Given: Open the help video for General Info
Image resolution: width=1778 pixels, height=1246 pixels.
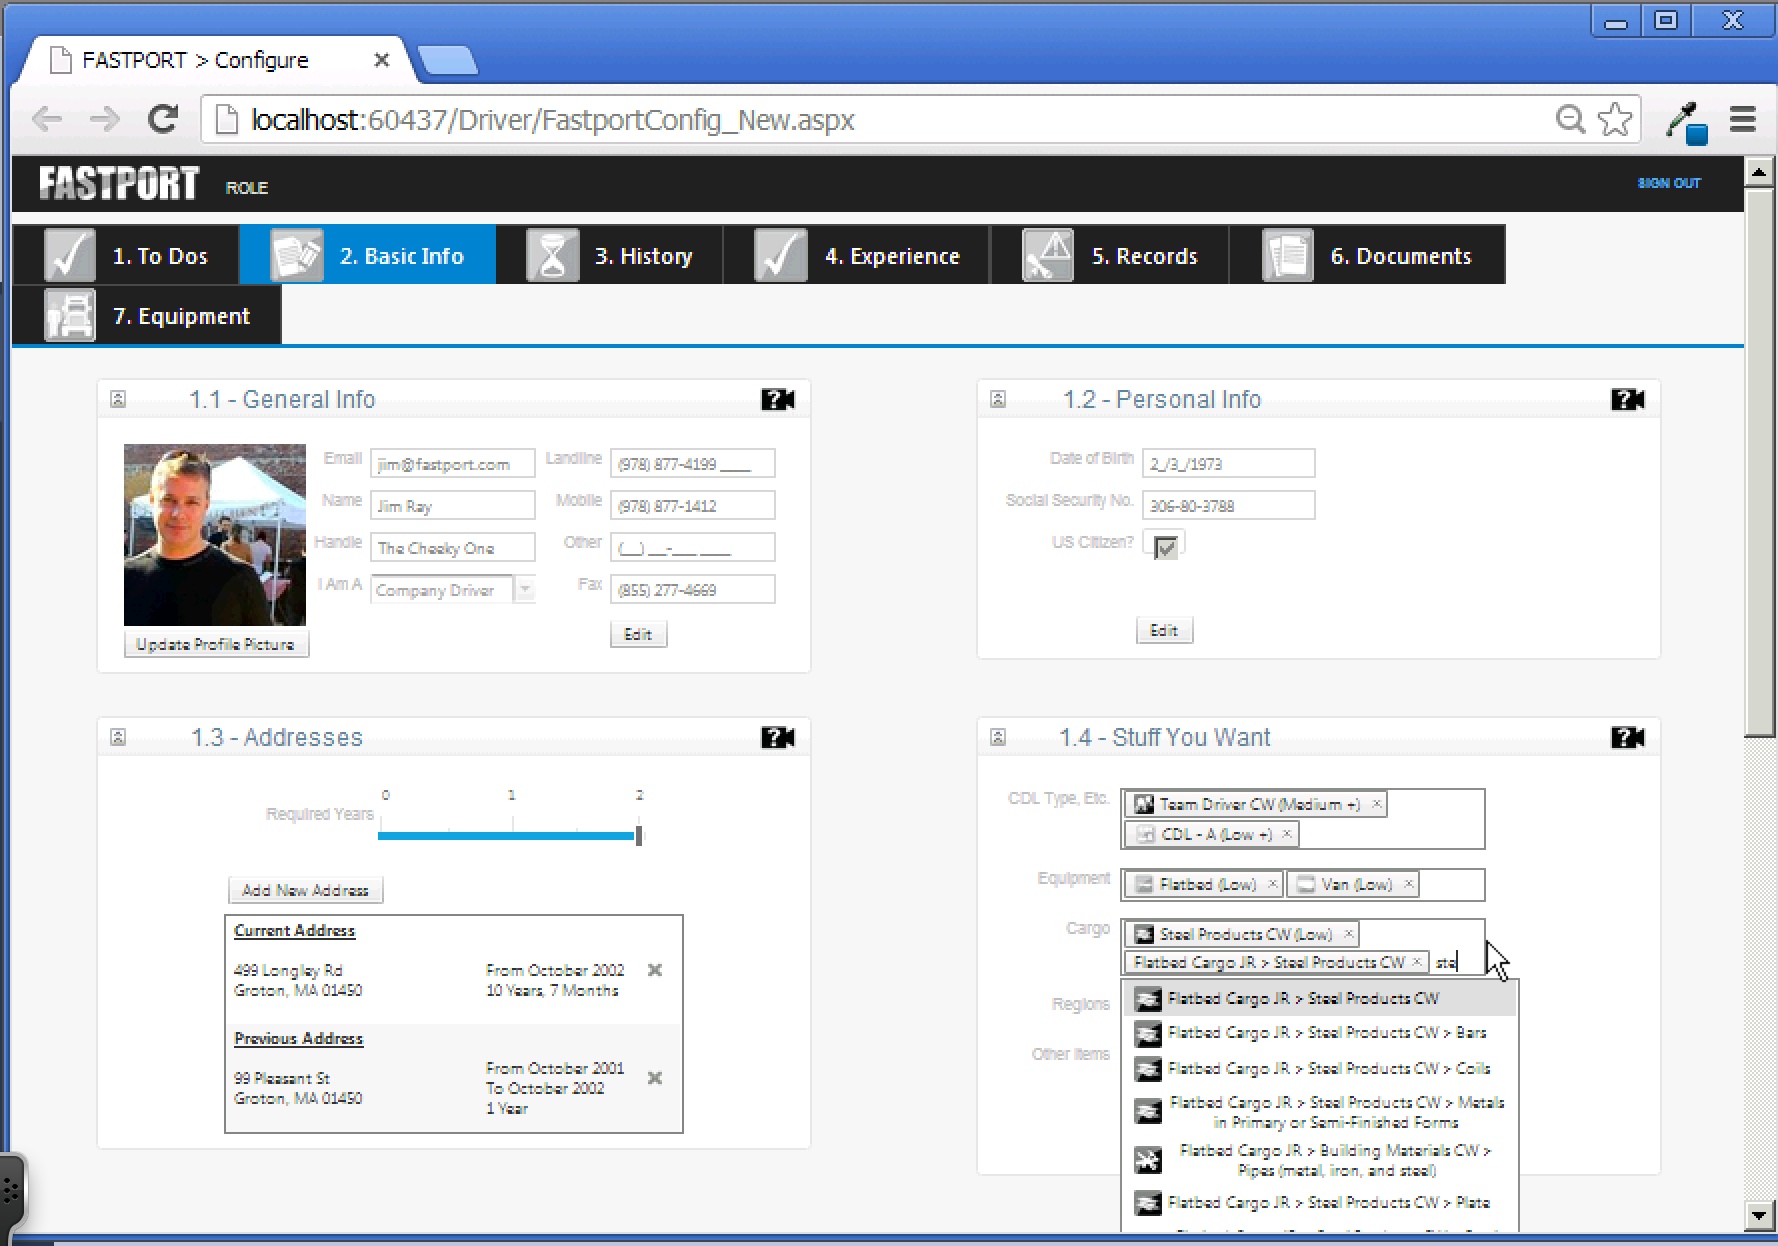Looking at the screenshot, I should point(777,399).
